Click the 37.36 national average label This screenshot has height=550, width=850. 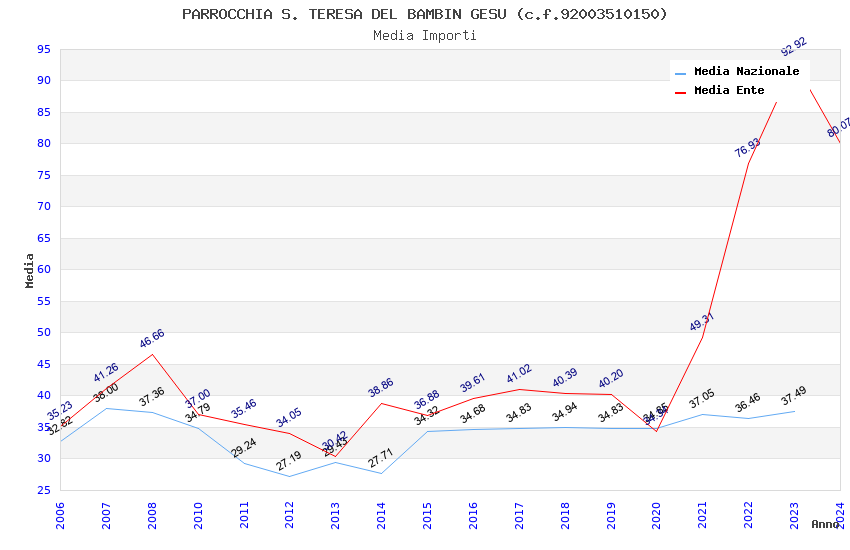point(152,397)
